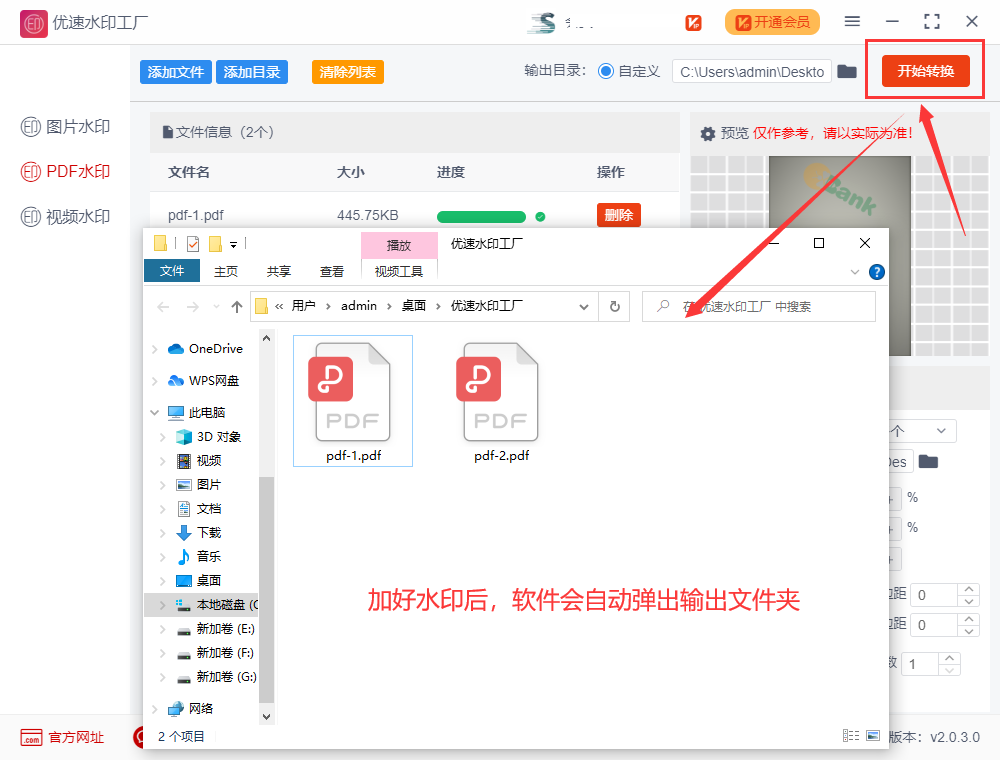Image resolution: width=1000 pixels, height=760 pixels.
Task: Select the pdf-1.pdf file thumbnail
Action: (353, 401)
